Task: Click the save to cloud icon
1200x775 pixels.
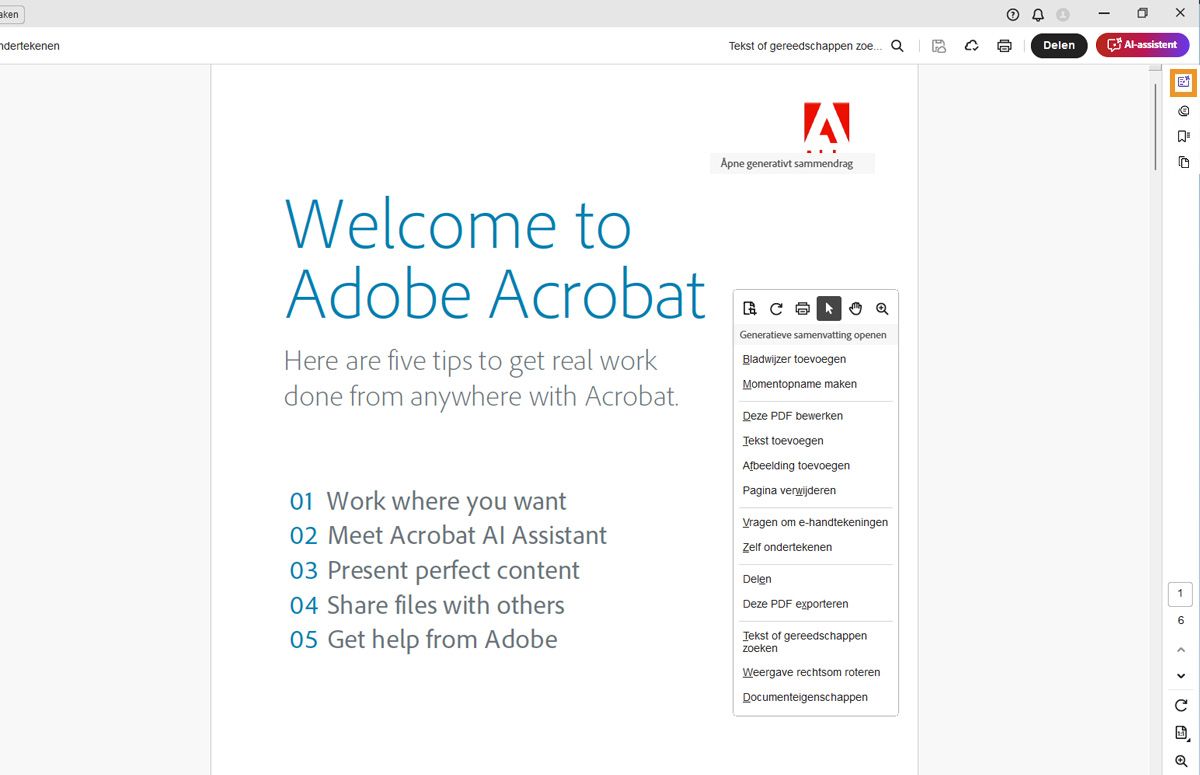Action: (939, 46)
